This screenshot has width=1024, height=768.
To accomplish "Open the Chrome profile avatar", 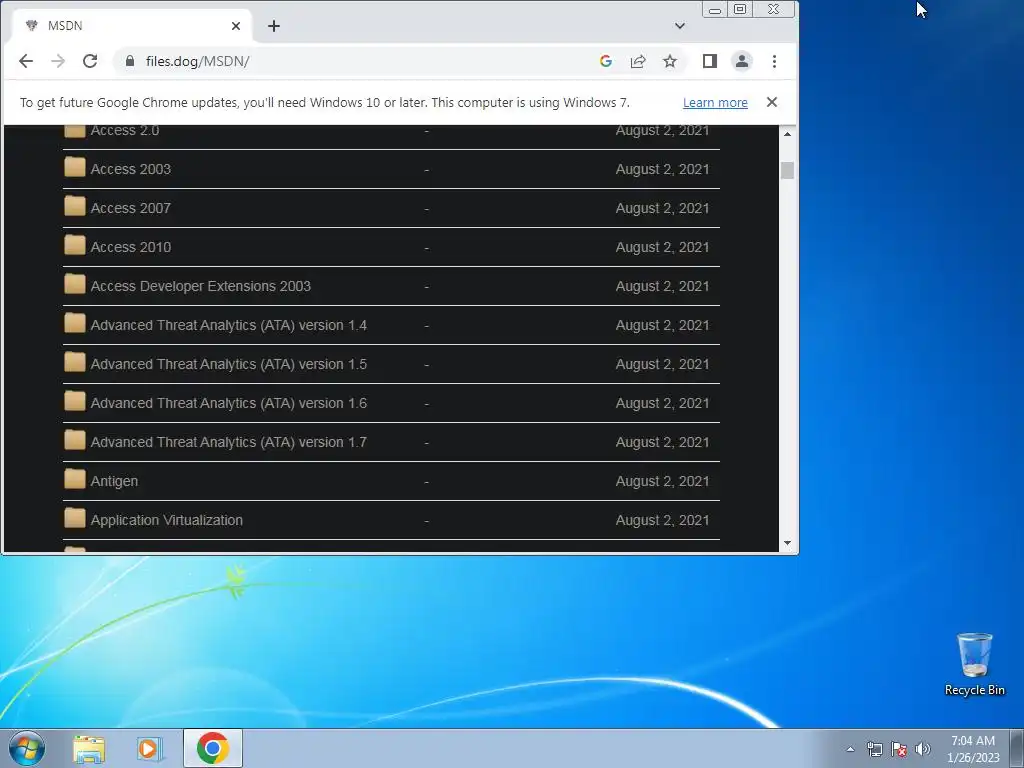I will click(742, 61).
